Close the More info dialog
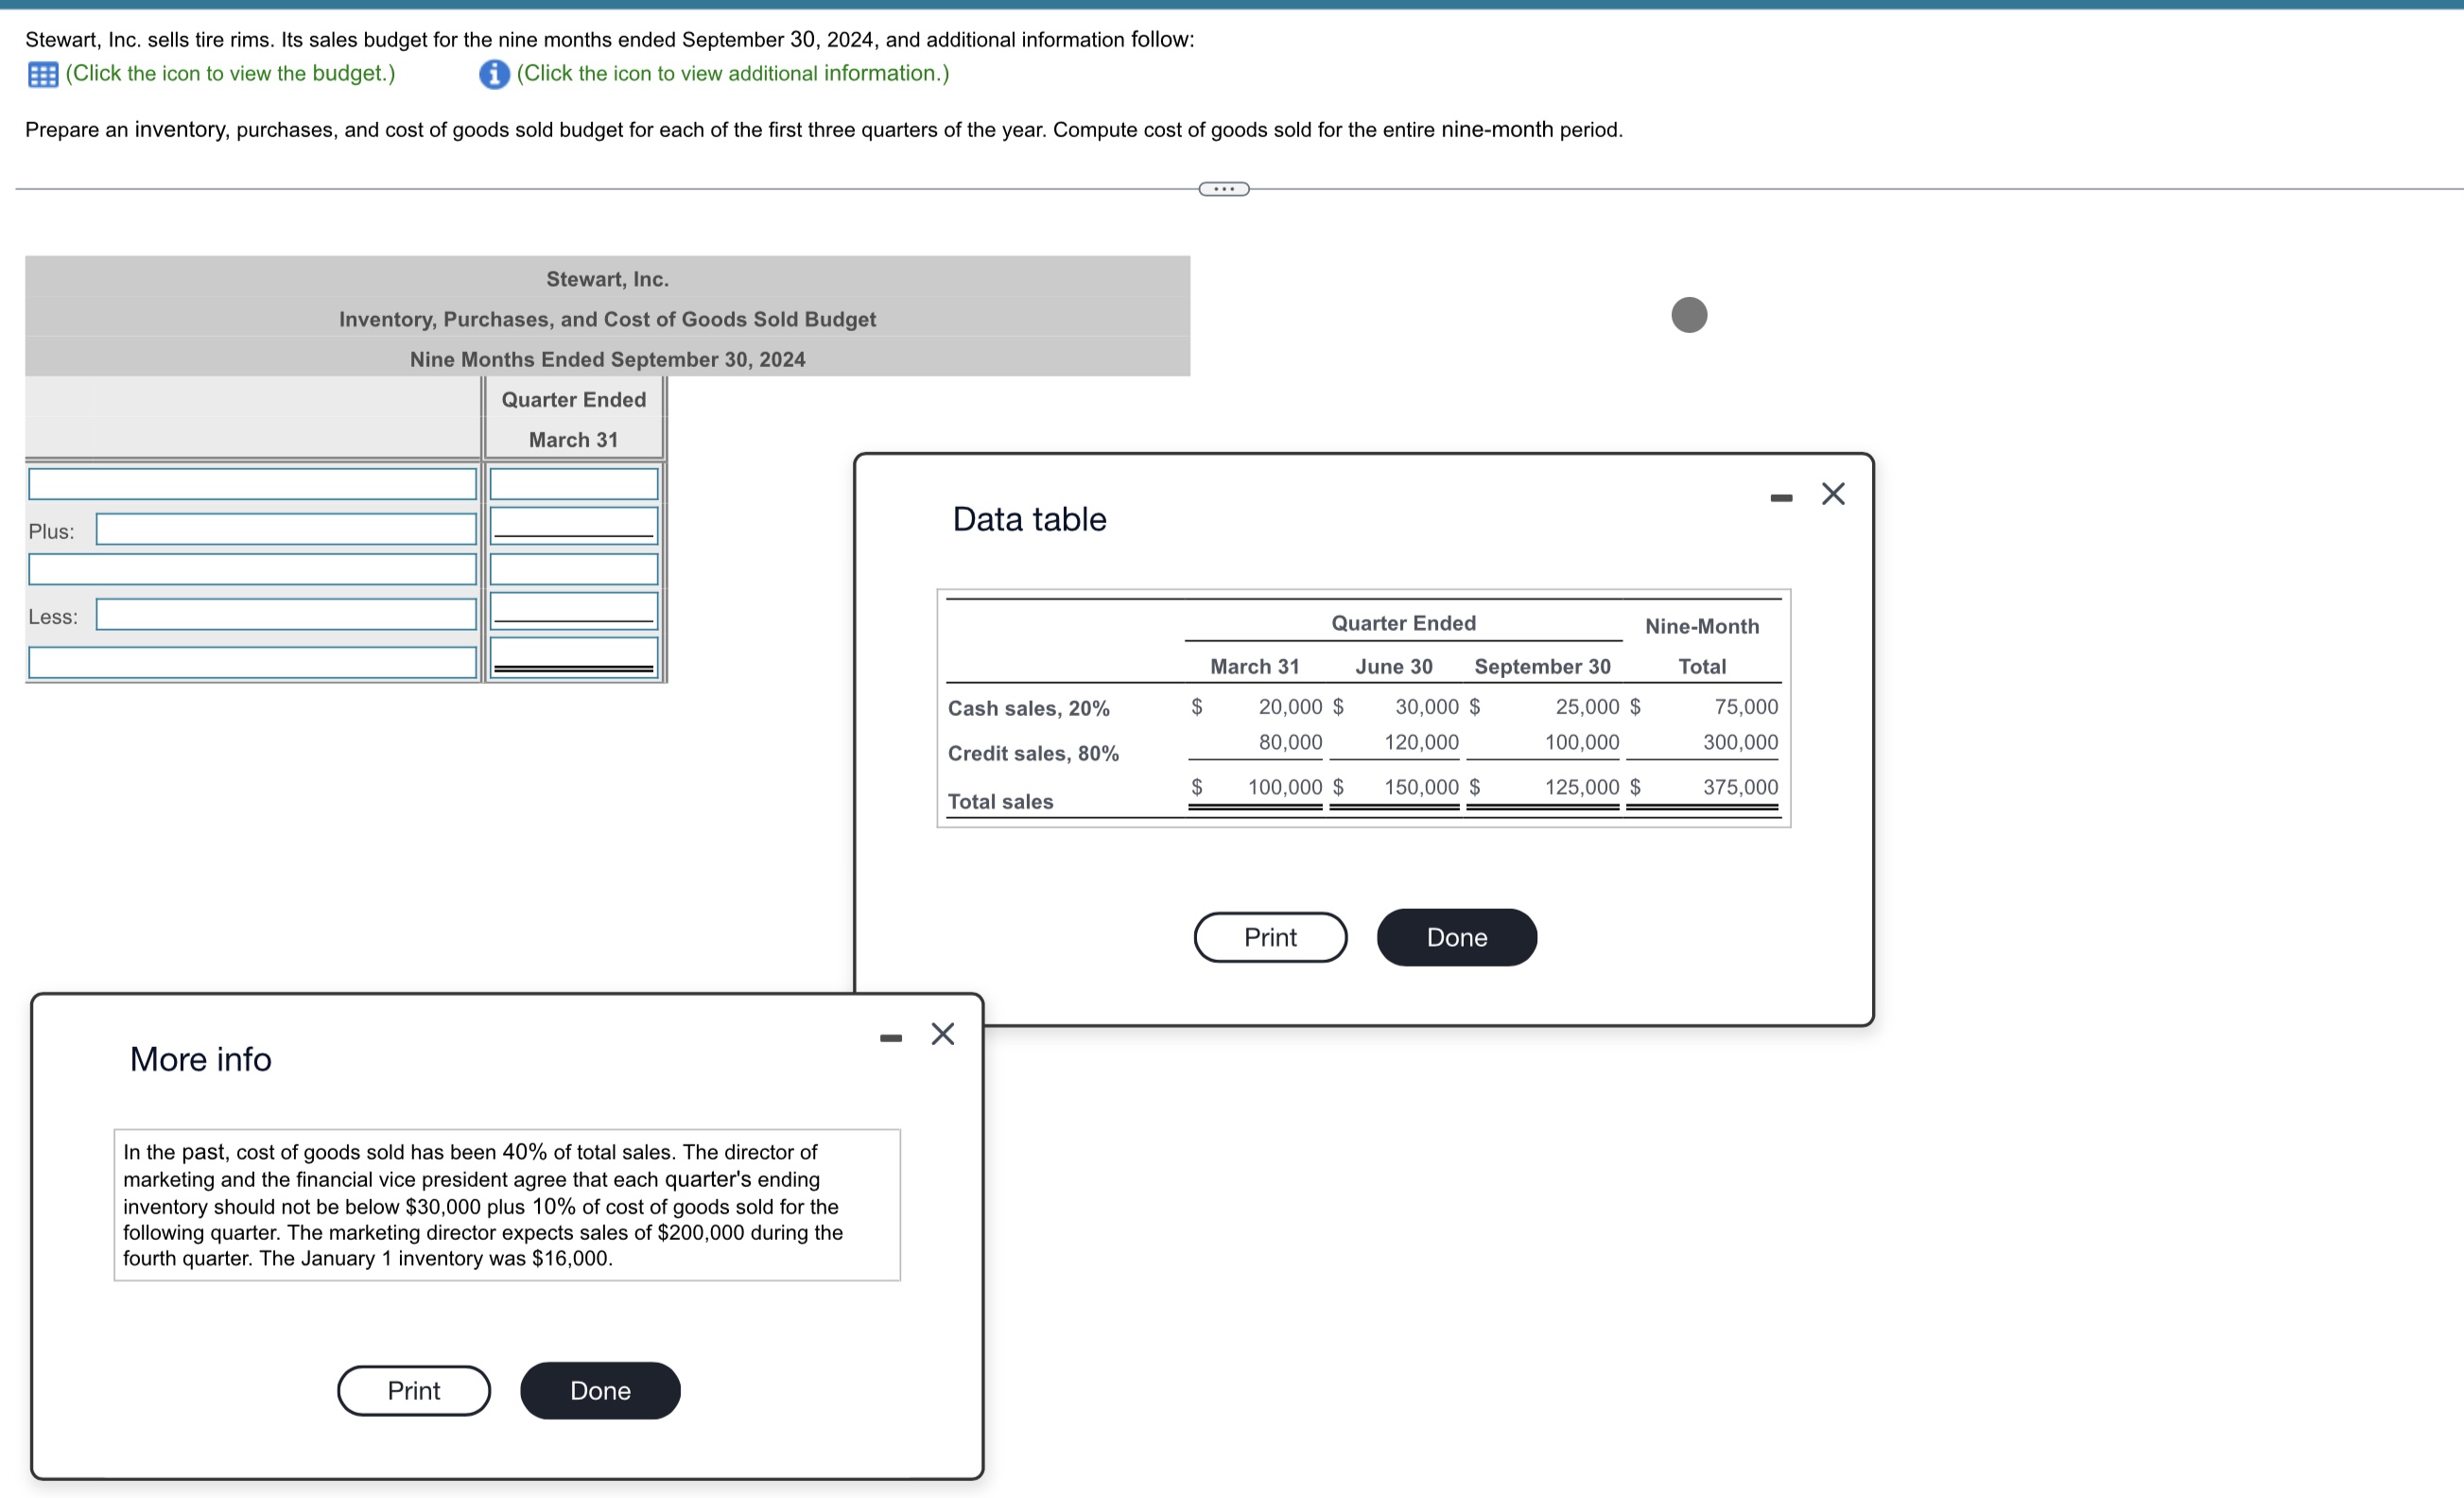This screenshot has height=1498, width=2464. 942,1034
